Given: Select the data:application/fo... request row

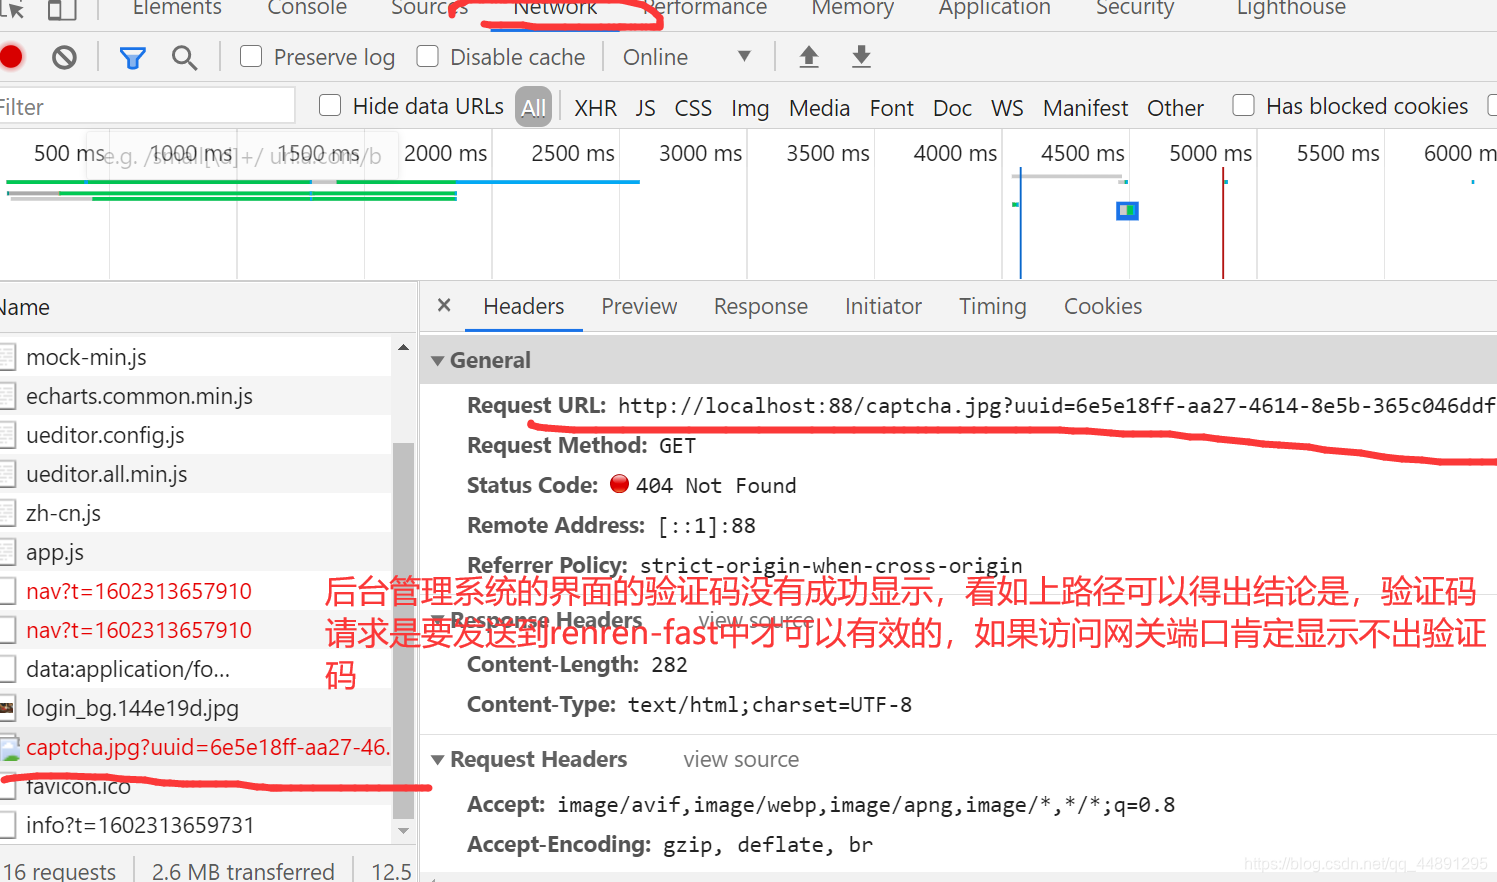Looking at the screenshot, I should coord(196,669).
